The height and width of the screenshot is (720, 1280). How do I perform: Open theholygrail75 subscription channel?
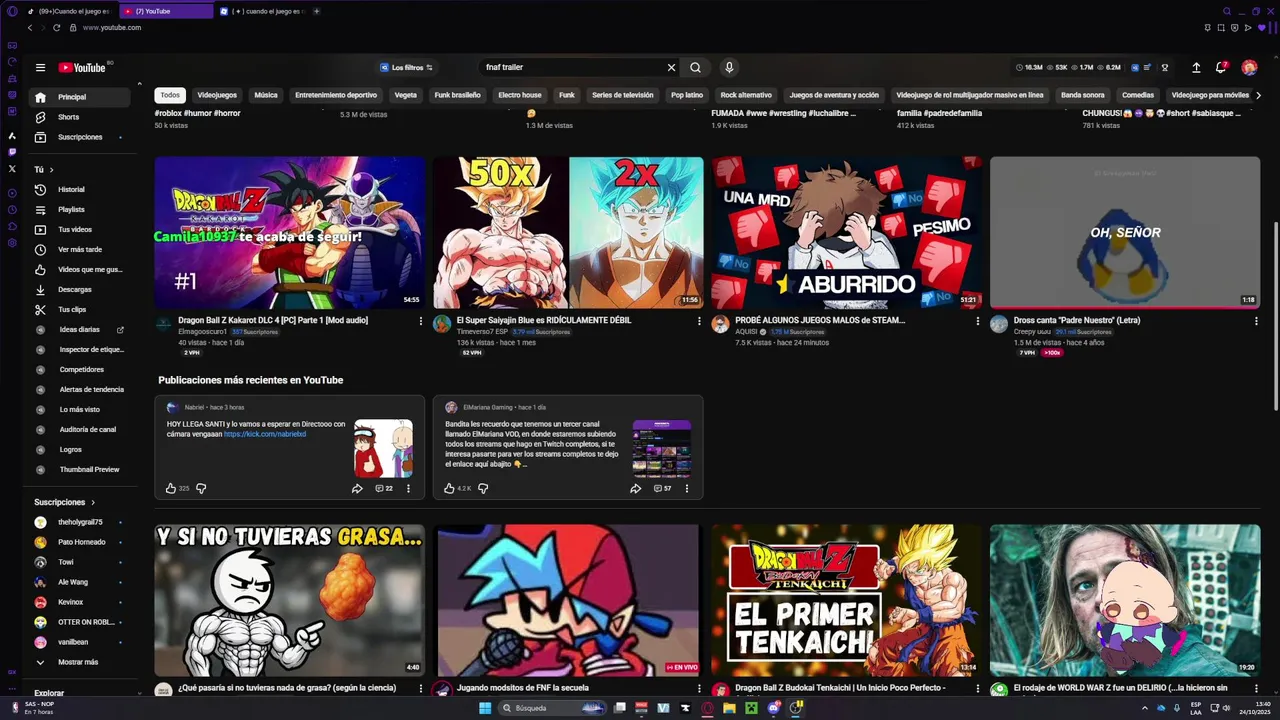tap(80, 522)
